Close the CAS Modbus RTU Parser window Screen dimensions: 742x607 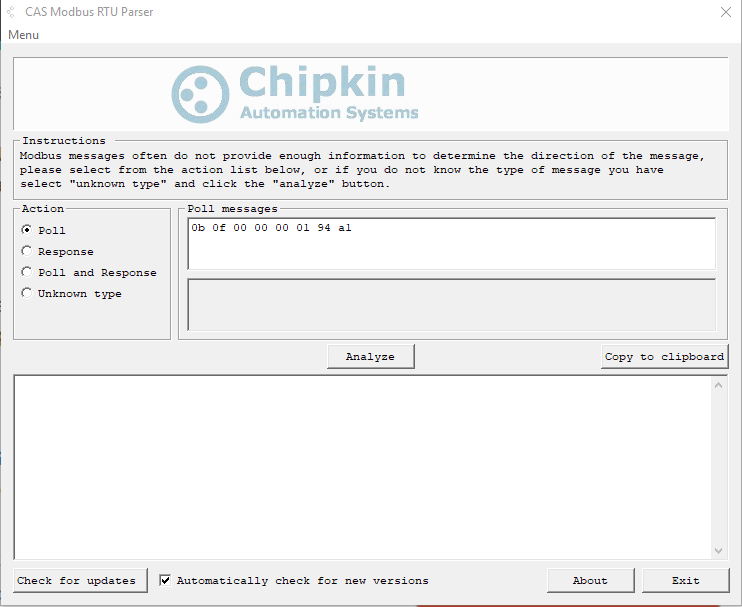pos(725,12)
